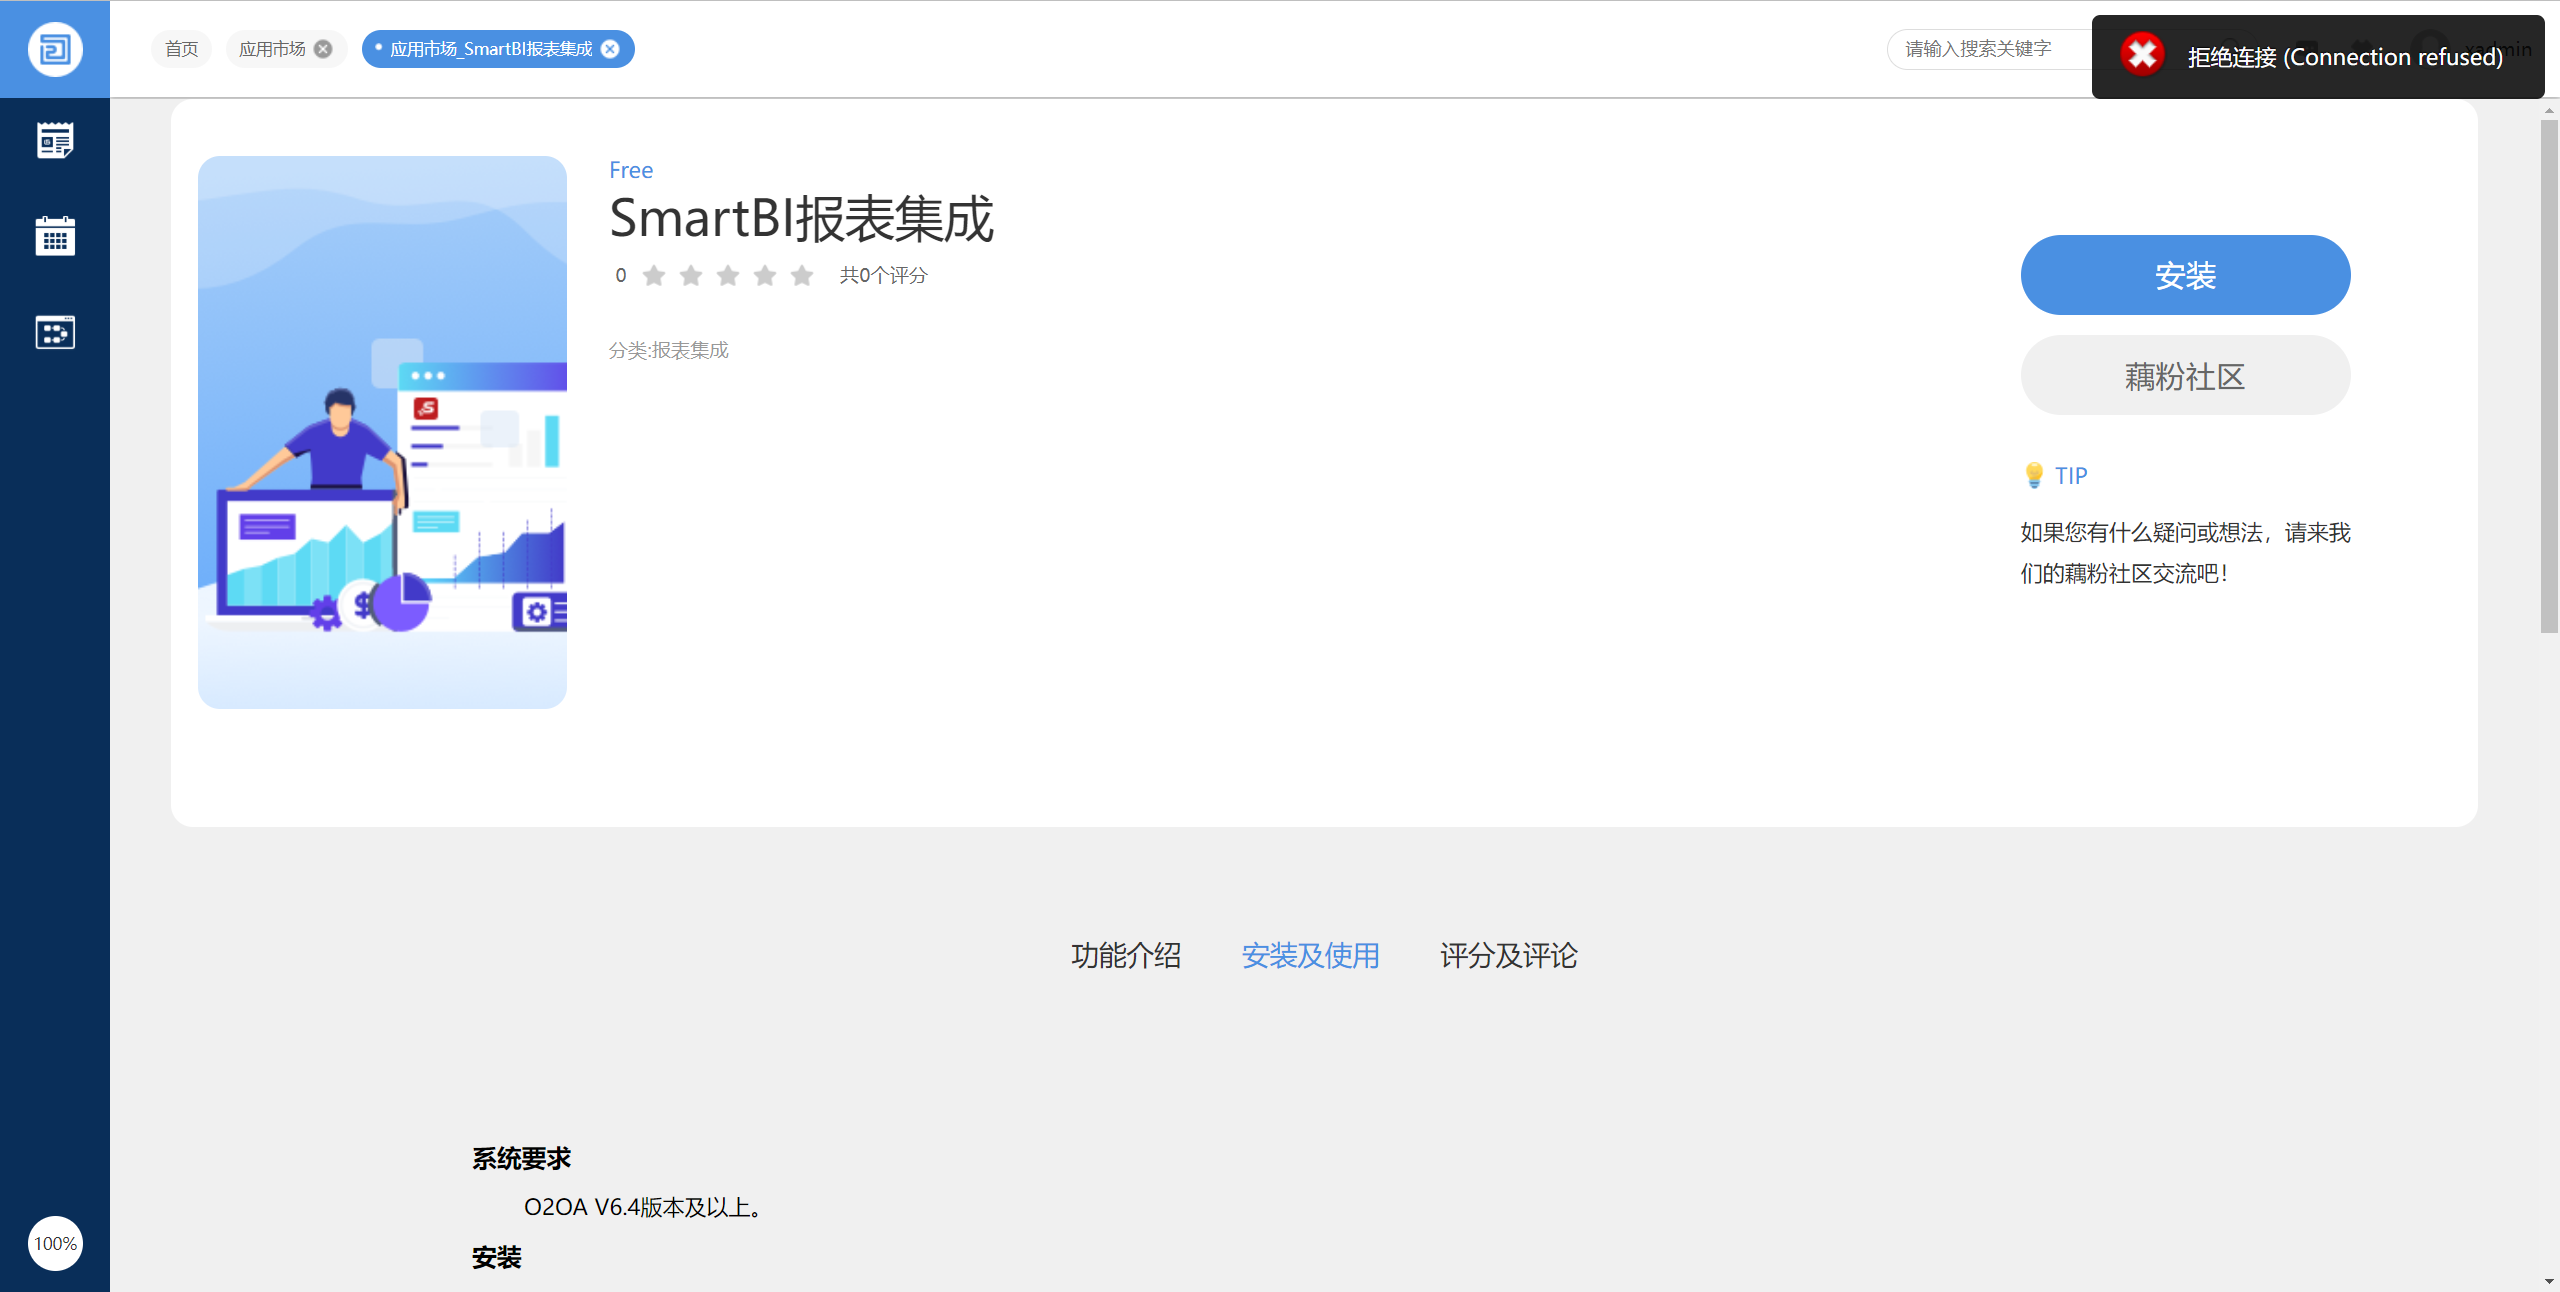
Task: Rate with the fifth star
Action: coord(802,275)
